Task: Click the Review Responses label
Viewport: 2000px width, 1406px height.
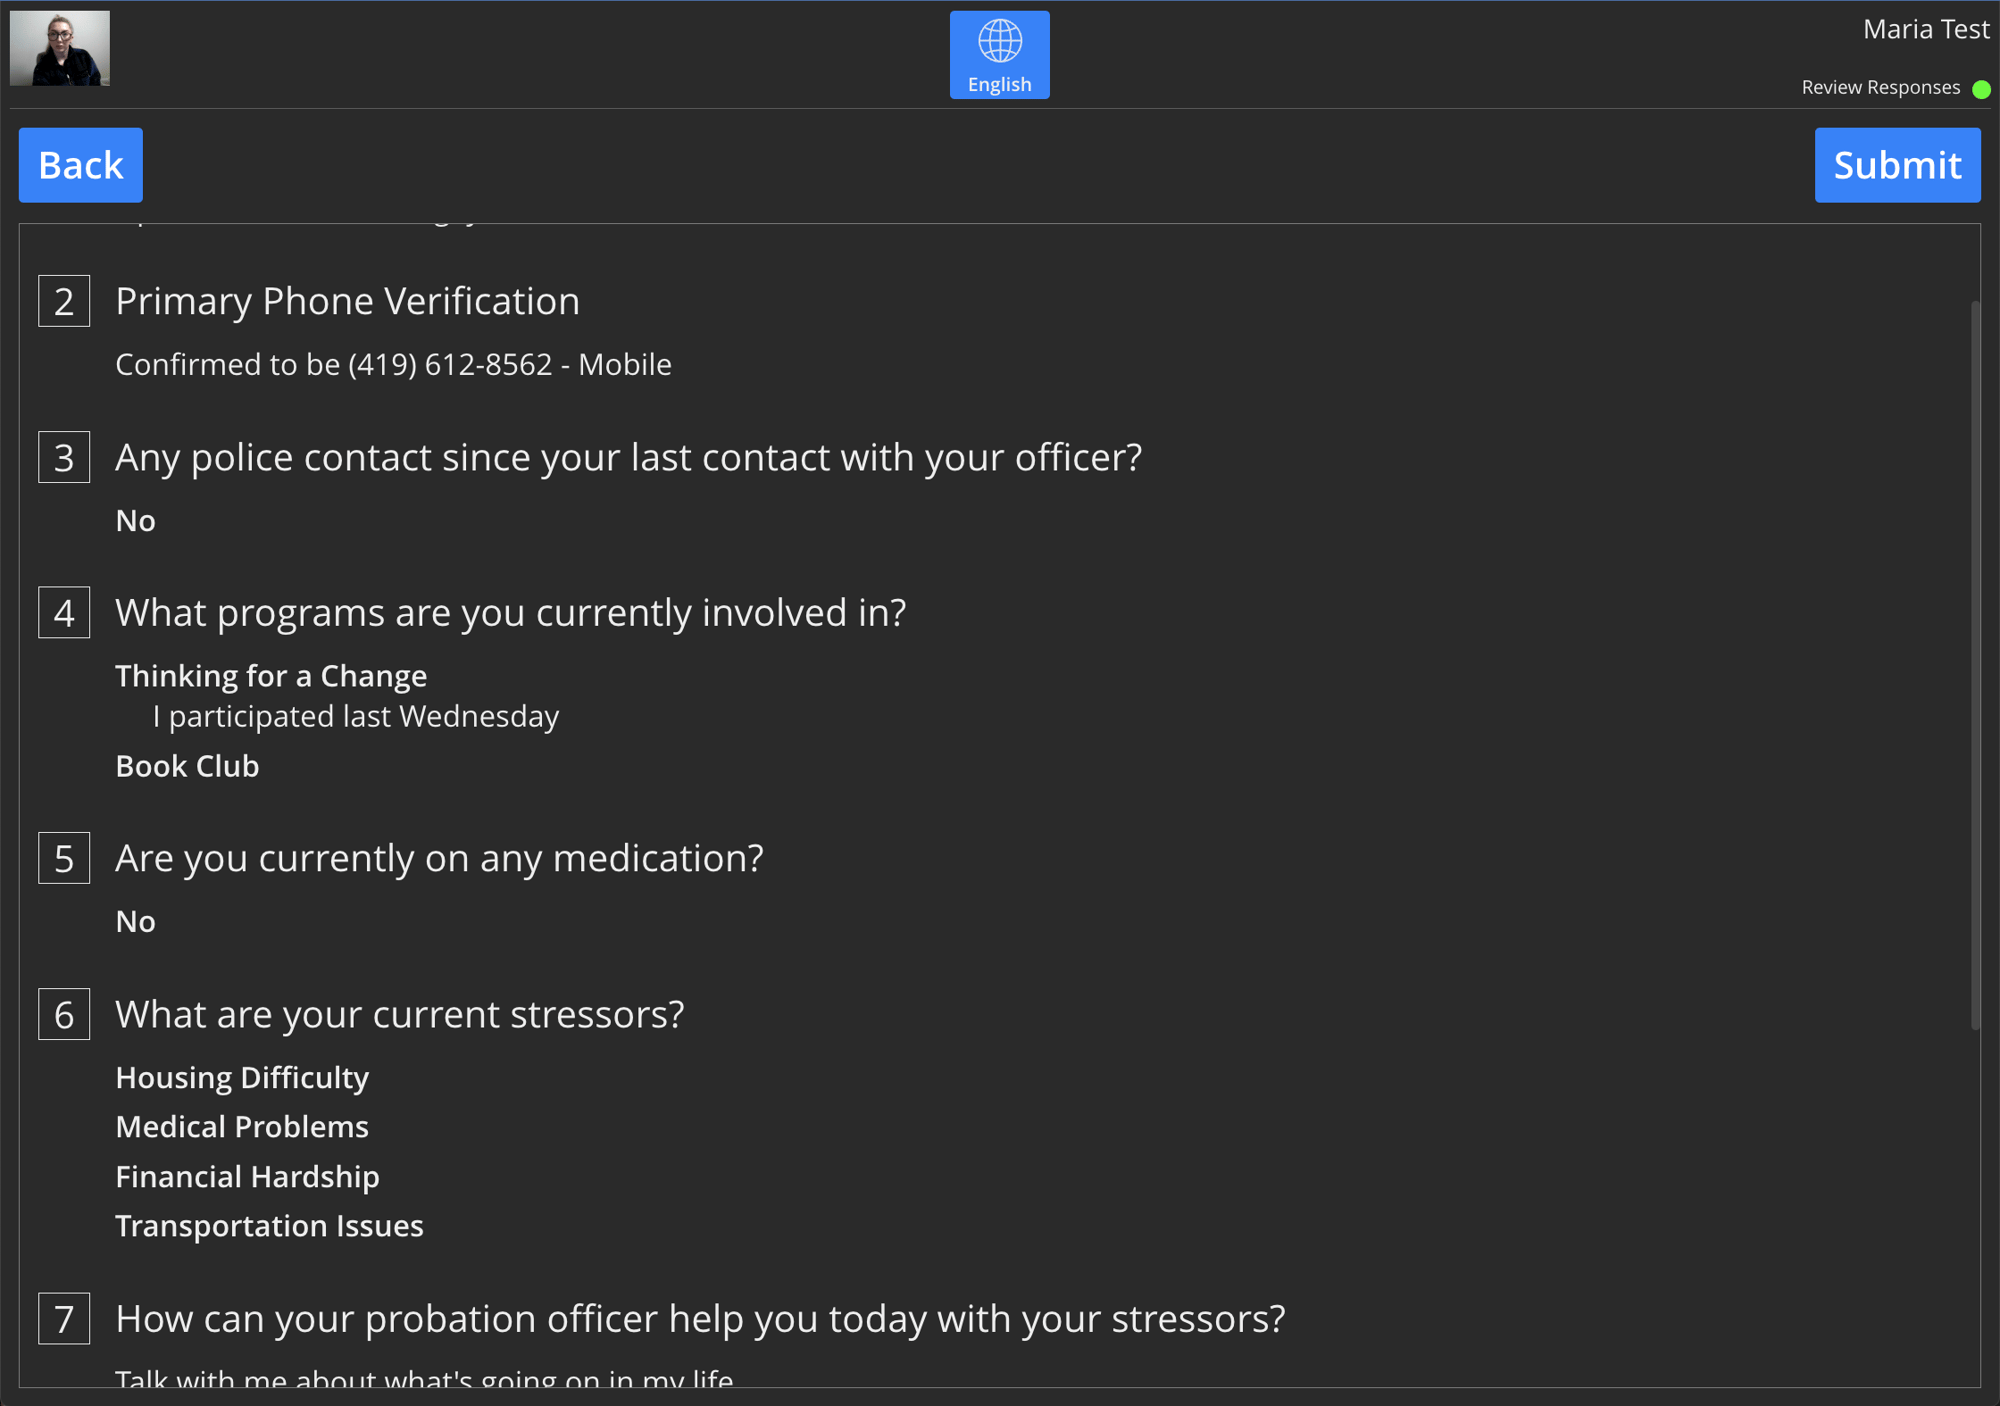Action: tap(1880, 88)
